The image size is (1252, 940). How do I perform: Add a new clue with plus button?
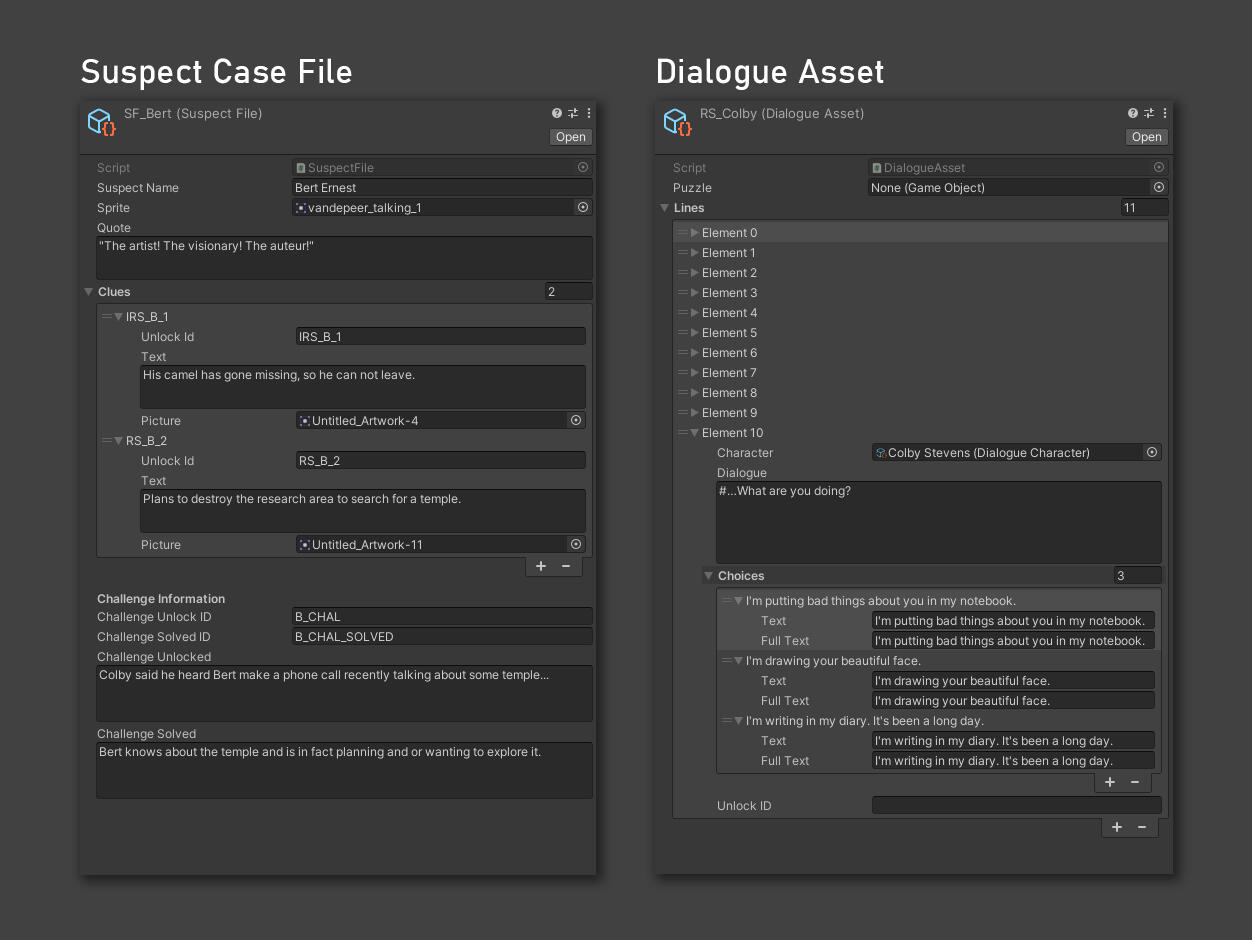pos(541,566)
